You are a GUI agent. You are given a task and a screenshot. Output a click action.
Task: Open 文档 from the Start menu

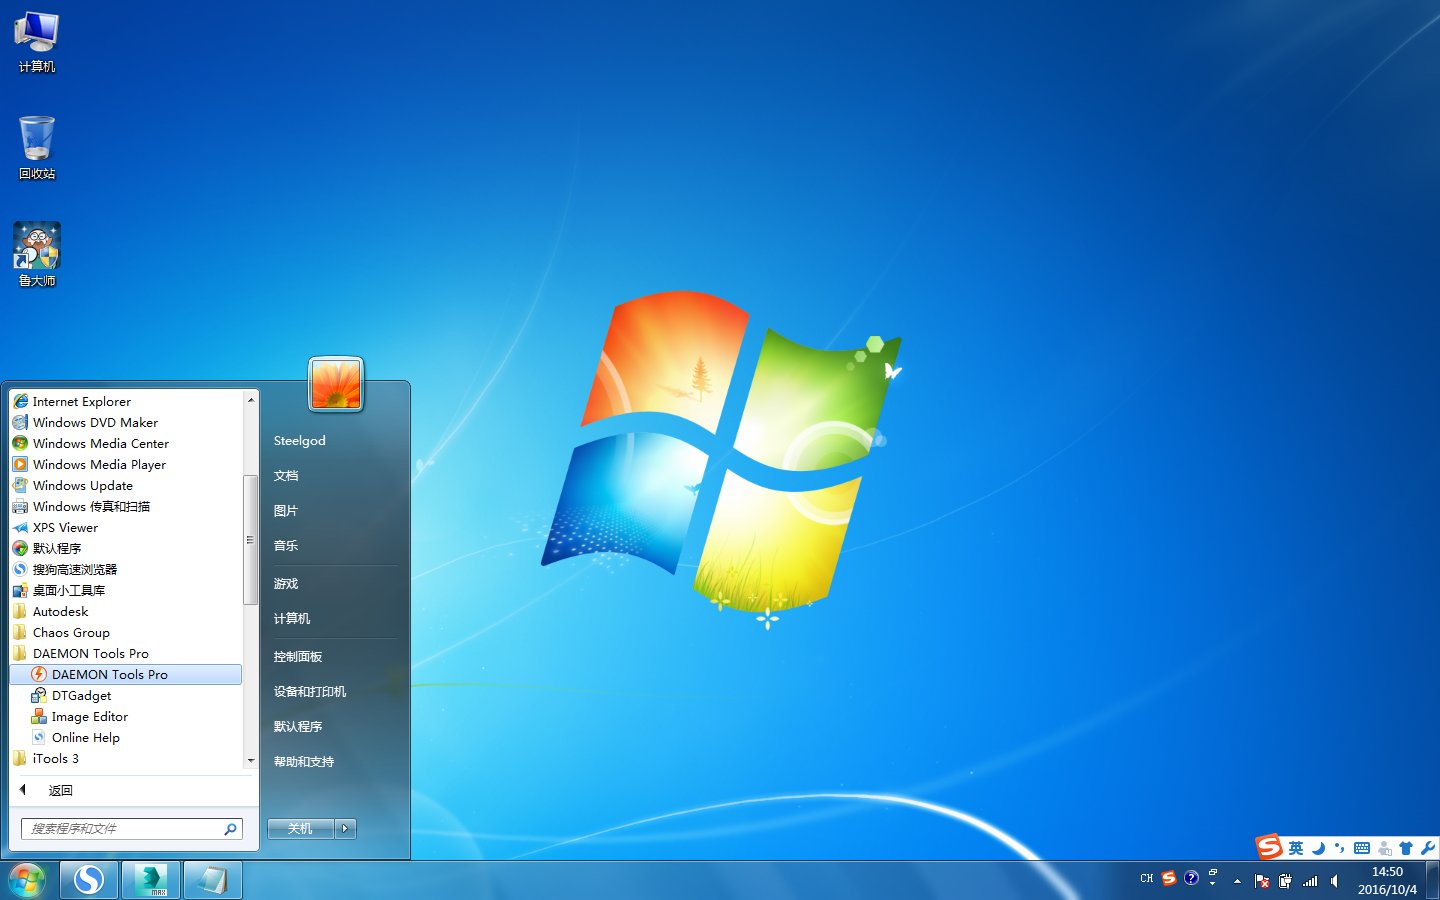click(286, 475)
